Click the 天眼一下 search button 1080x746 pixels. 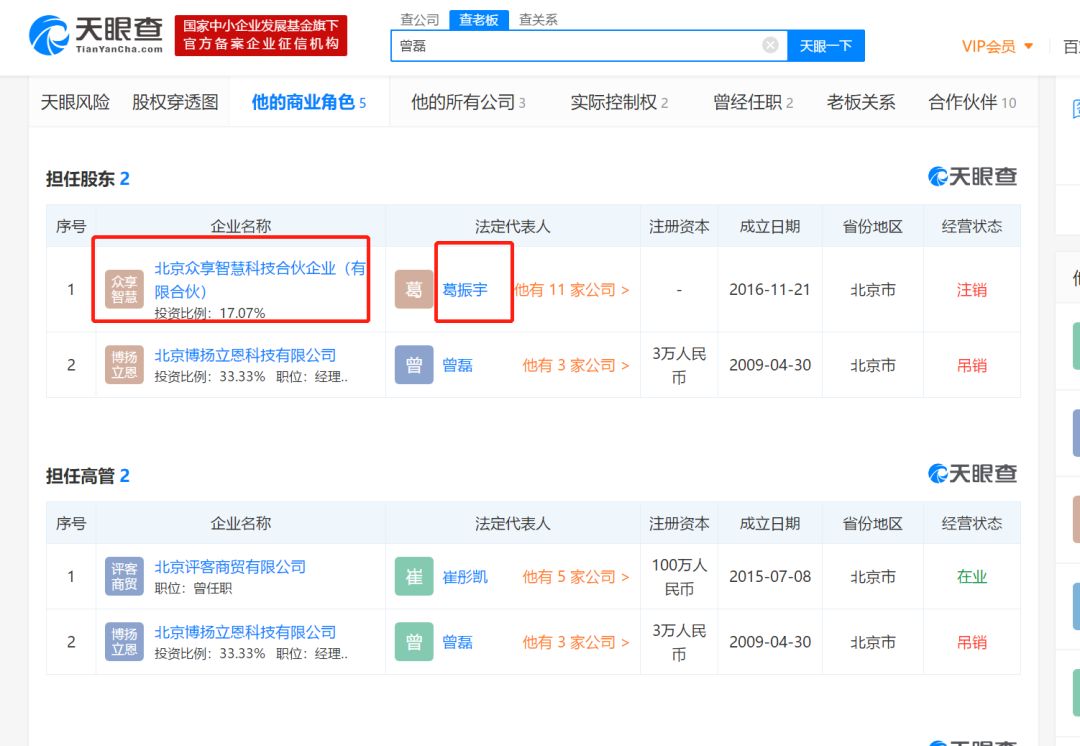pos(826,46)
